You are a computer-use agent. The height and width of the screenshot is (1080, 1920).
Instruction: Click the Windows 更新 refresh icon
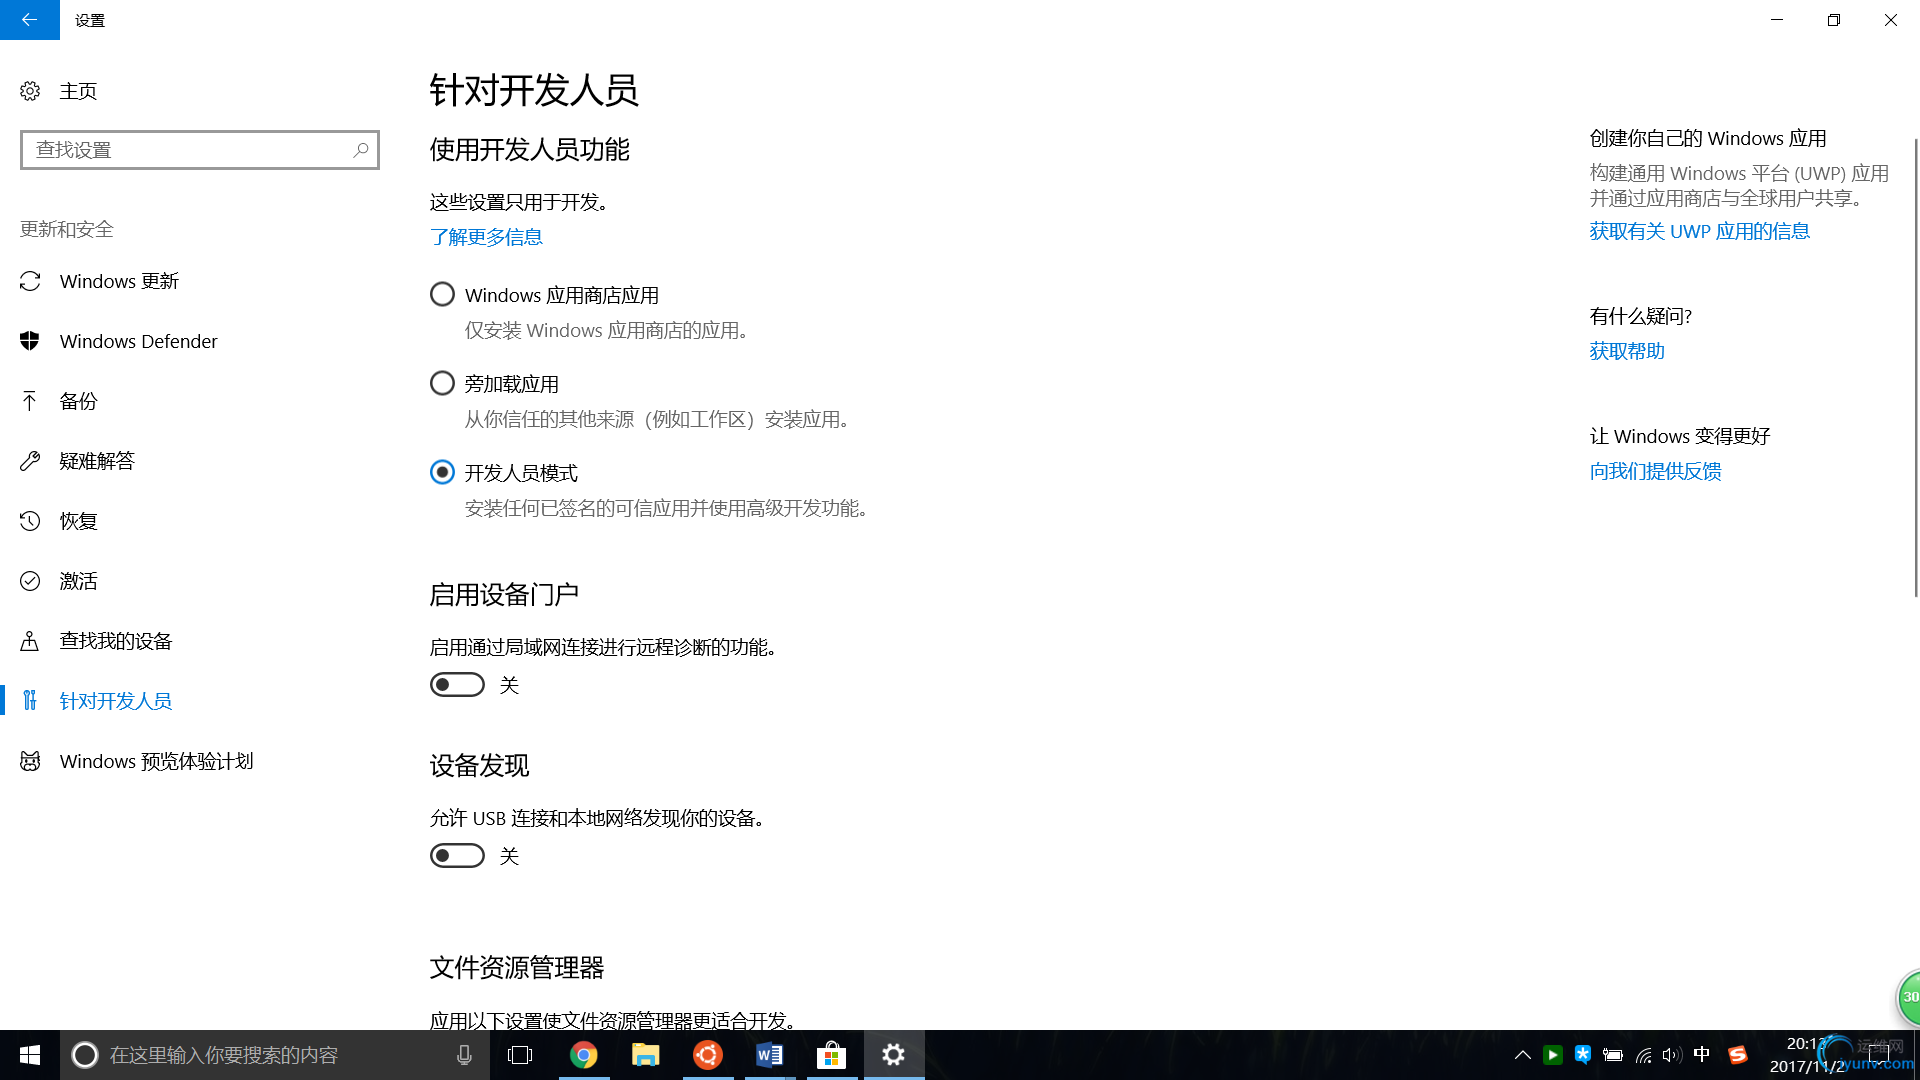tap(30, 281)
